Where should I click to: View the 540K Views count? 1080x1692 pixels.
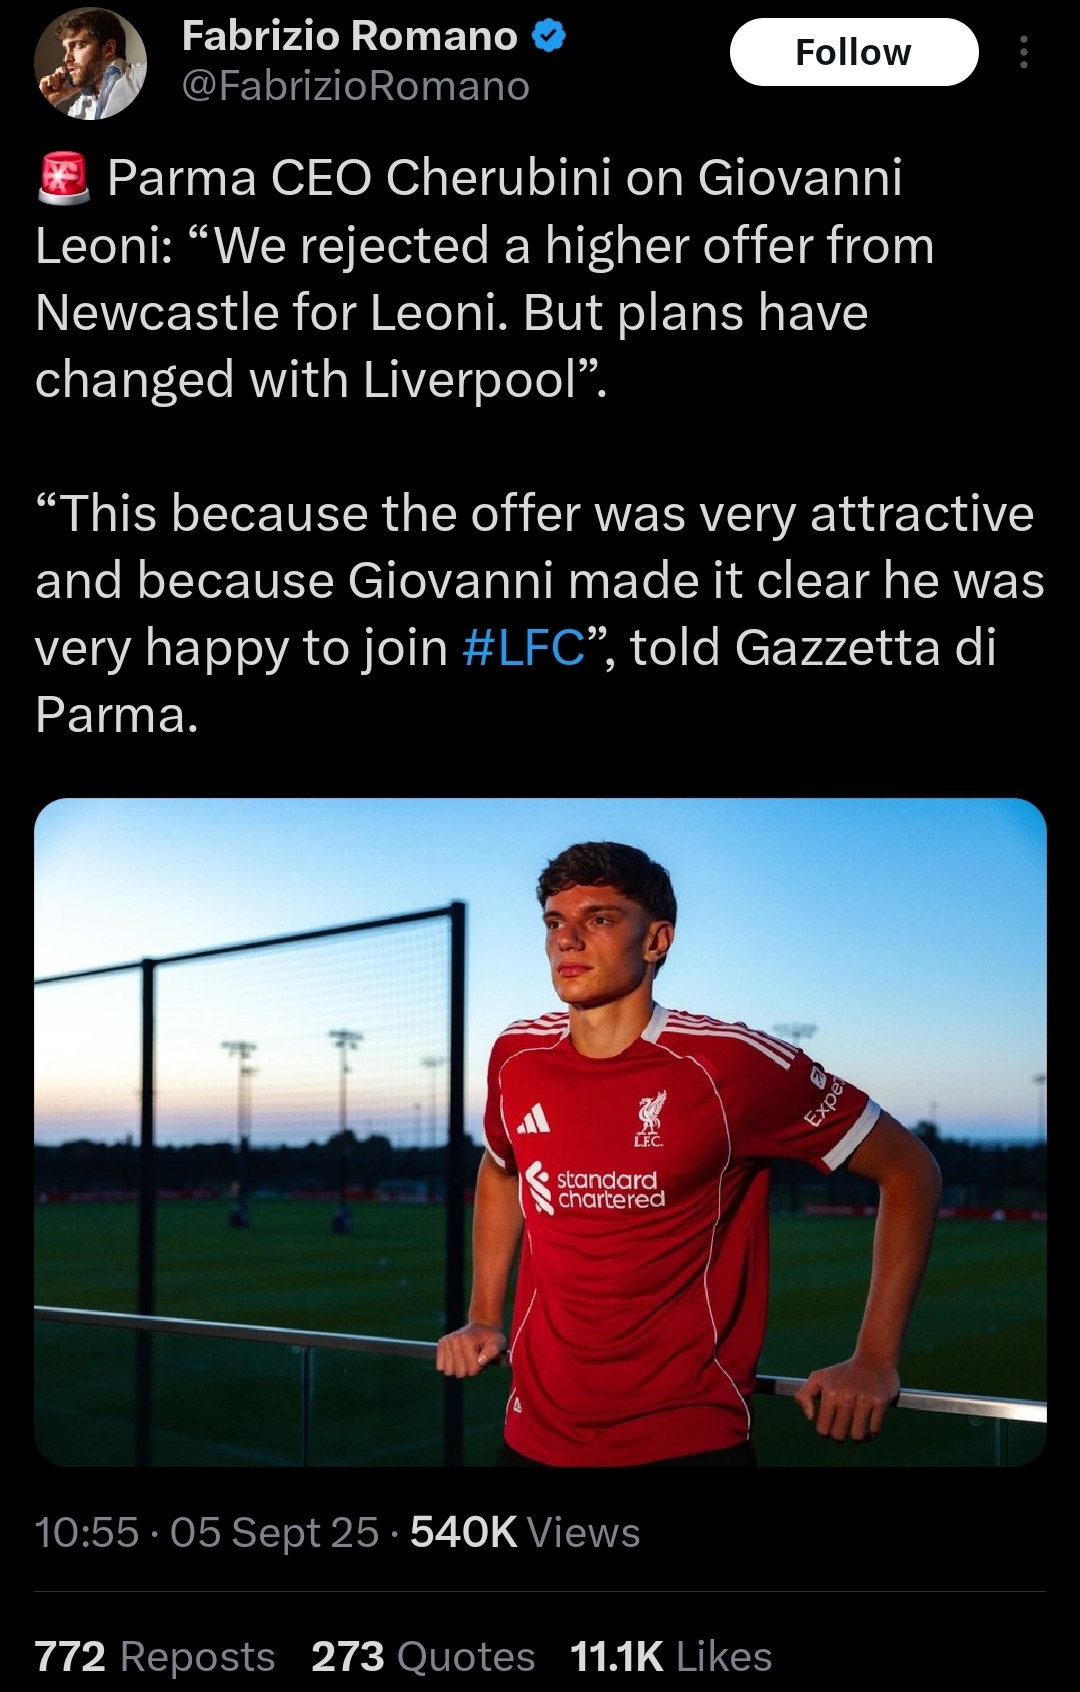[525, 1532]
